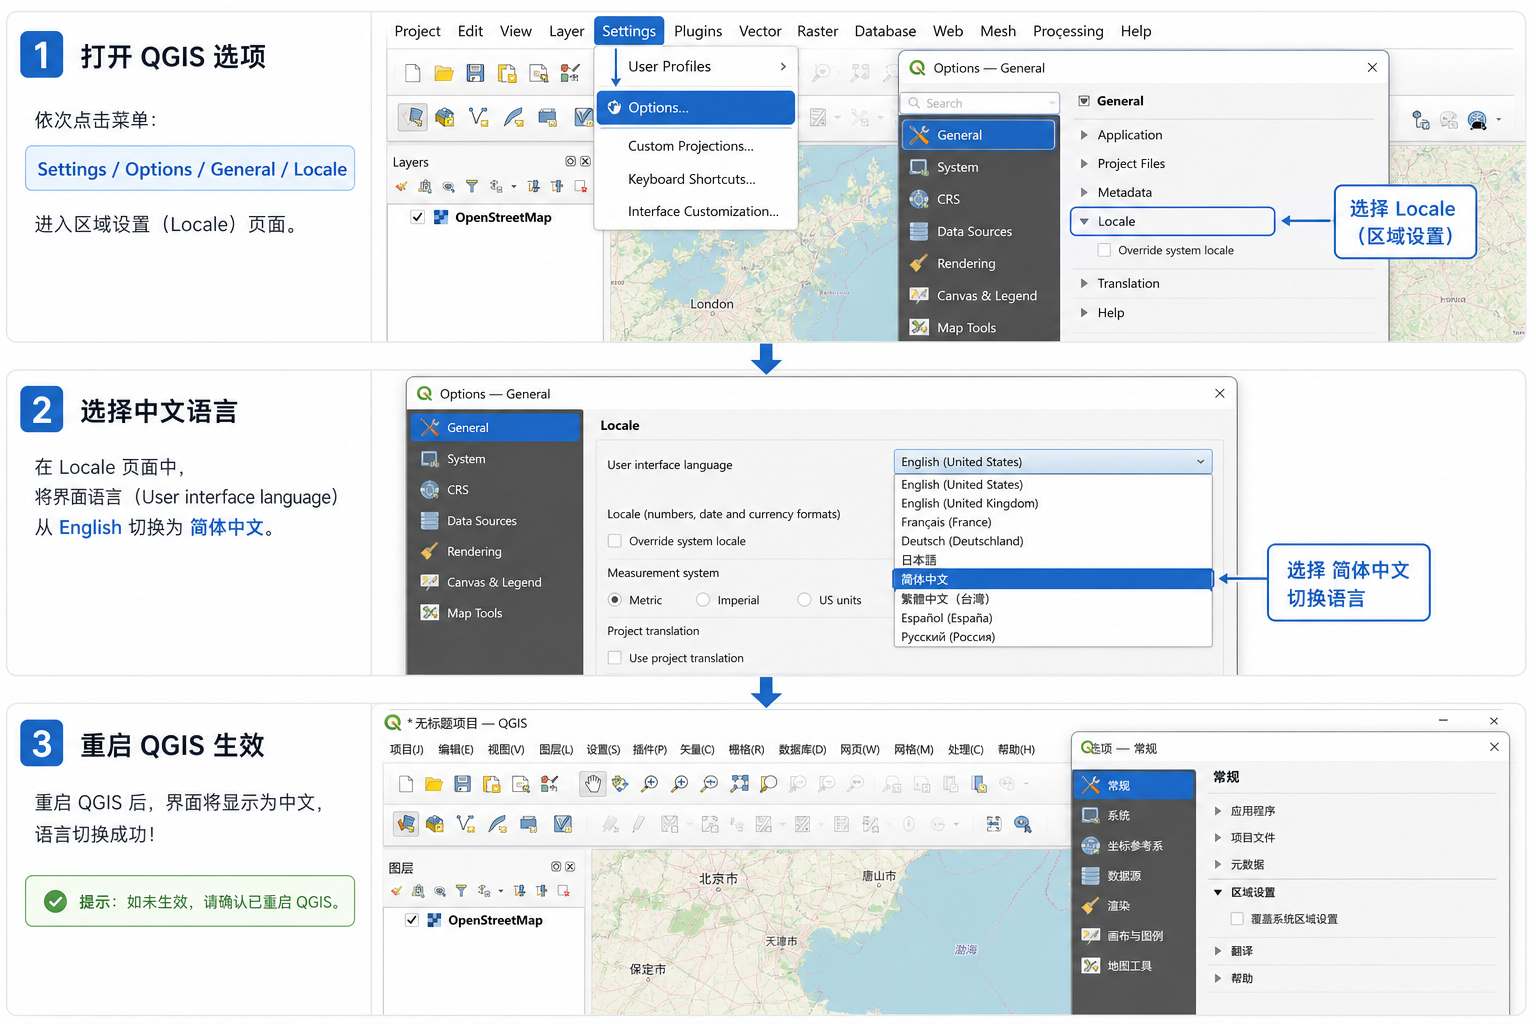Select Deutsch (Deutschland) in language list
The width and height of the screenshot is (1536, 1024).
coord(1053,541)
